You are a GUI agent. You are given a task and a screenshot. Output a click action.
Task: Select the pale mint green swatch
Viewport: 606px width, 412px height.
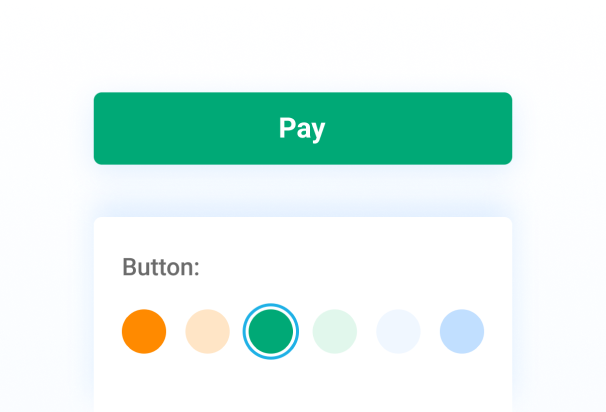tap(334, 331)
